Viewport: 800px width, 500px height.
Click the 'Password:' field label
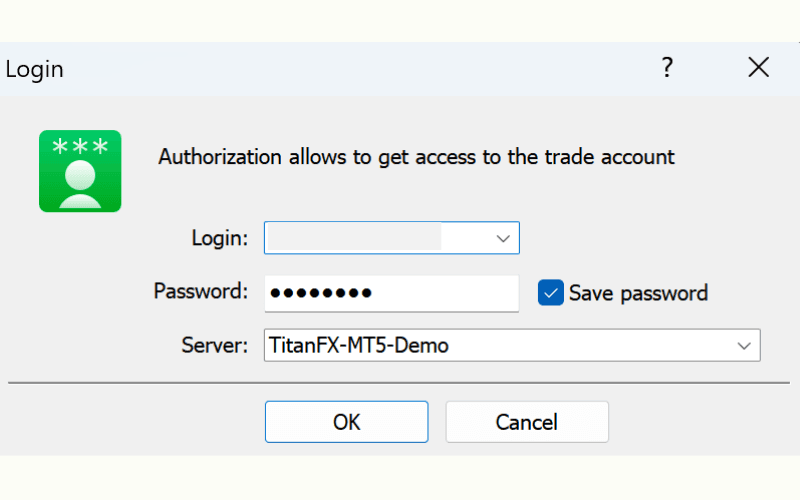click(x=200, y=292)
